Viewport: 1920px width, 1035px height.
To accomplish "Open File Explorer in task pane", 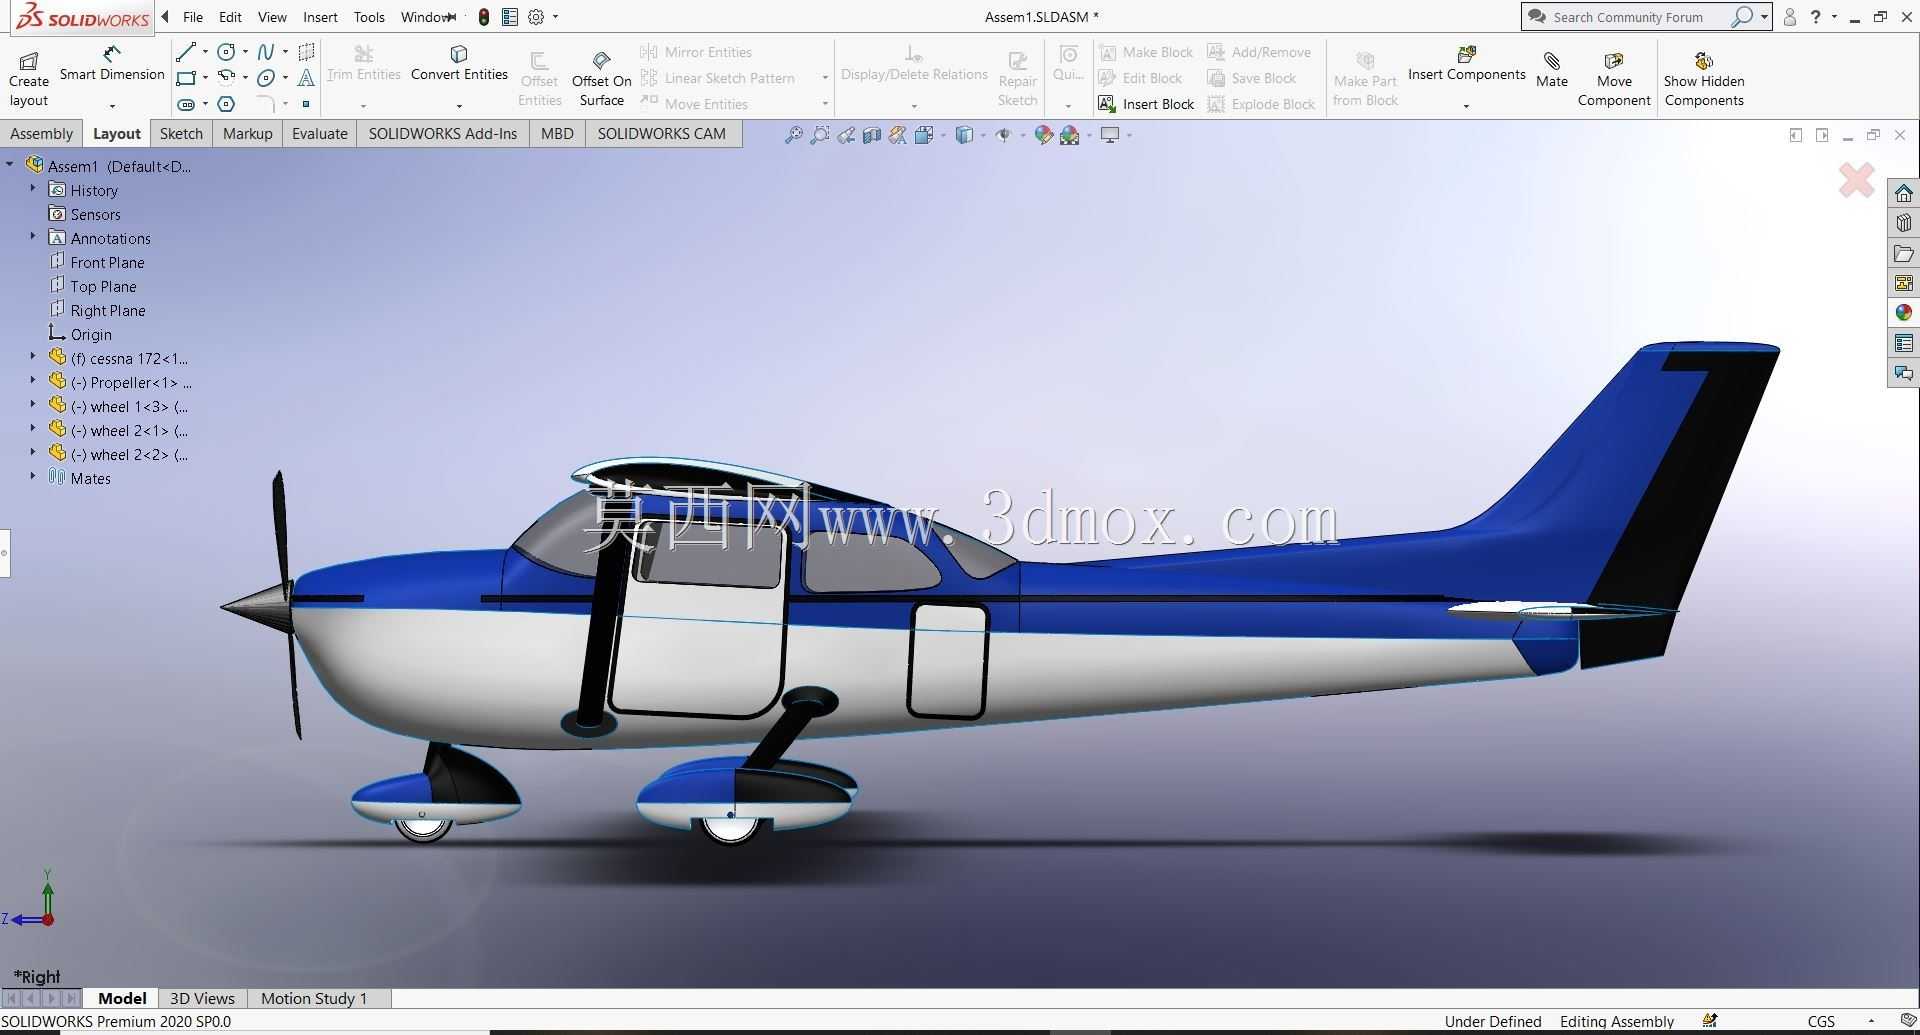I will (x=1903, y=253).
